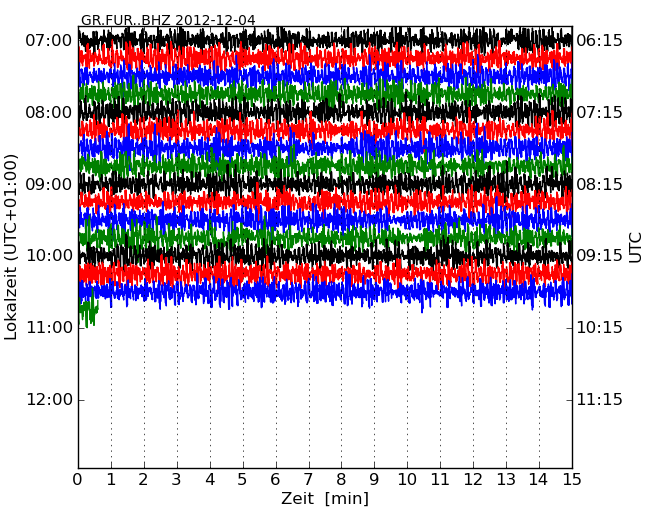Click the 08:15 UTC label

pos(599,184)
